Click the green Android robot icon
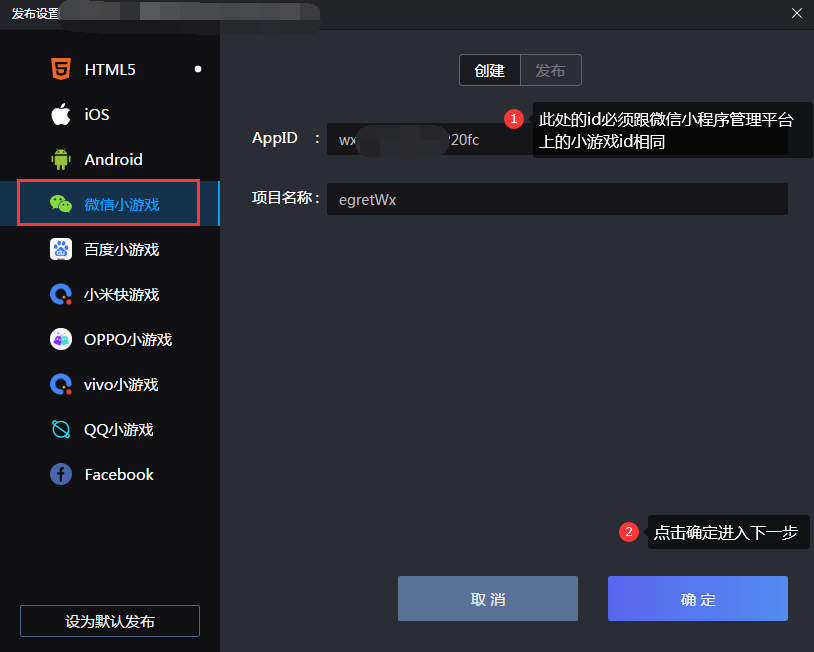Image resolution: width=814 pixels, height=652 pixels. tap(61, 159)
